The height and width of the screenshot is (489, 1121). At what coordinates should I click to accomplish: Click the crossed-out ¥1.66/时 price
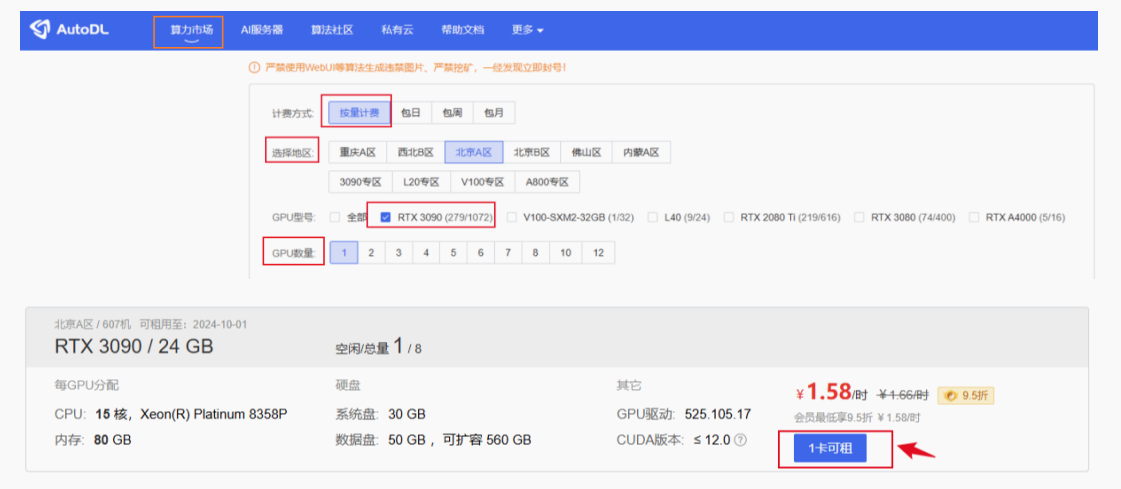pos(903,395)
